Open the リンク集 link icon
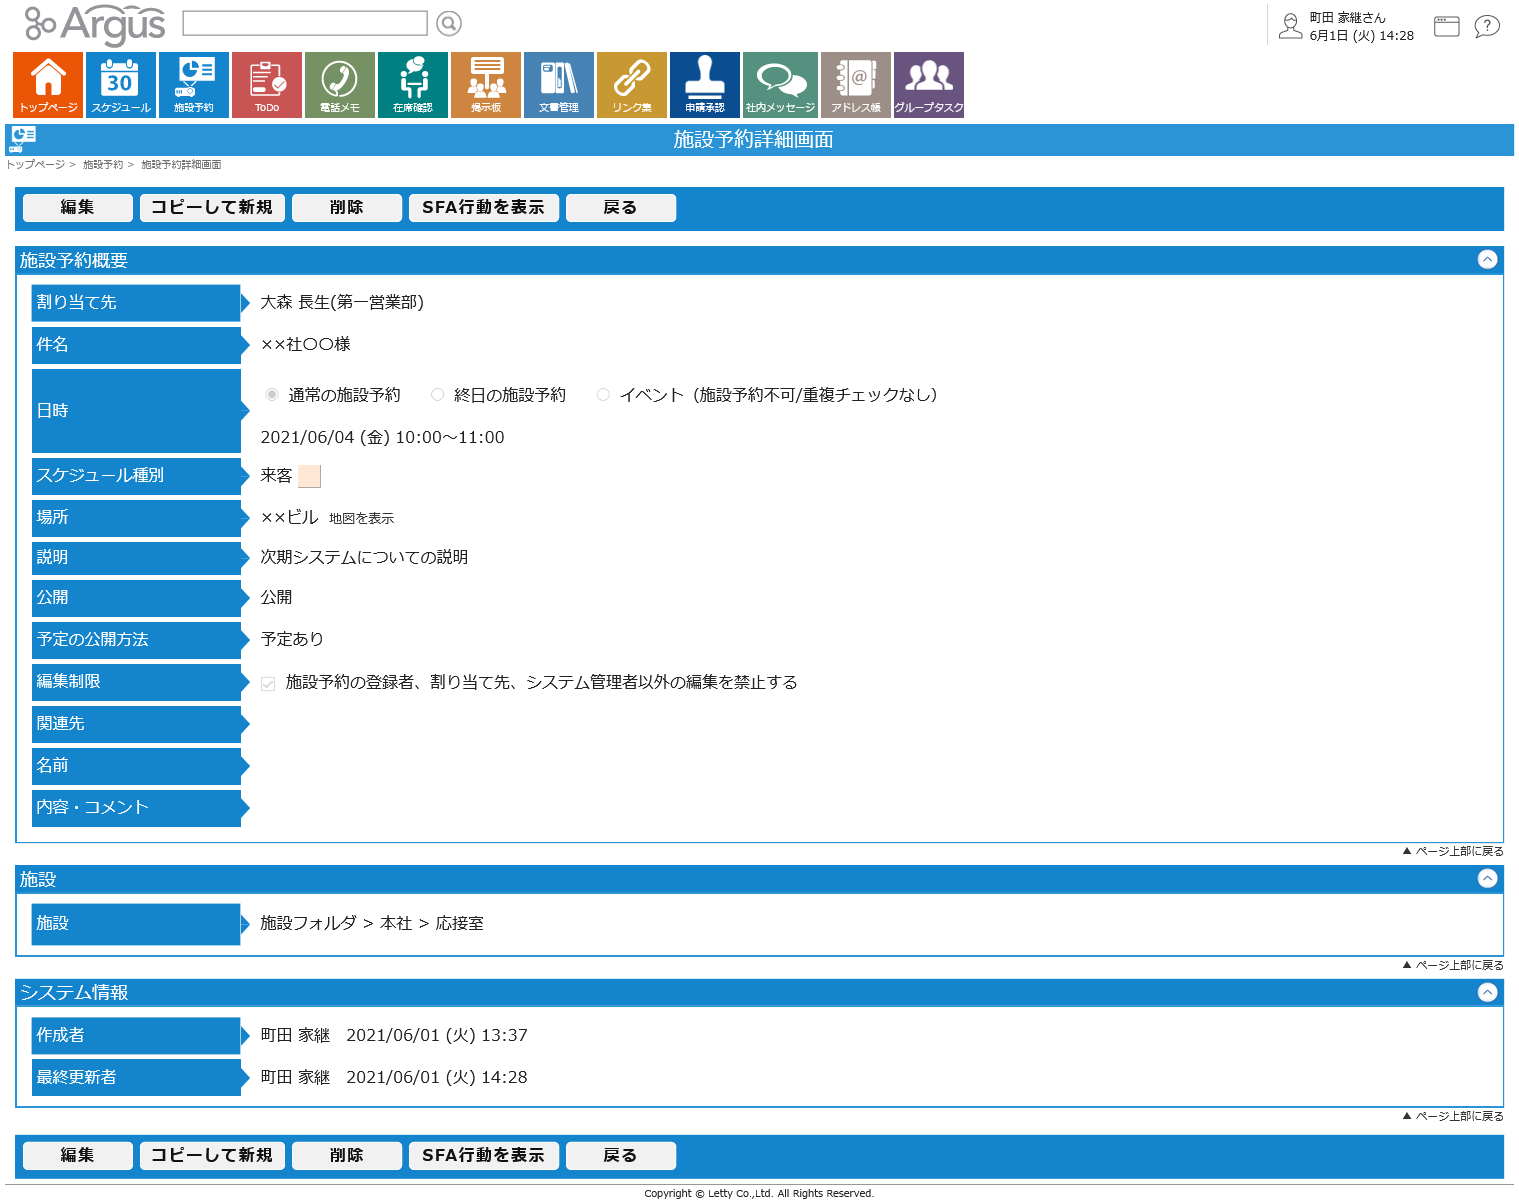Viewport: 1519px width, 1203px height. [x=632, y=85]
